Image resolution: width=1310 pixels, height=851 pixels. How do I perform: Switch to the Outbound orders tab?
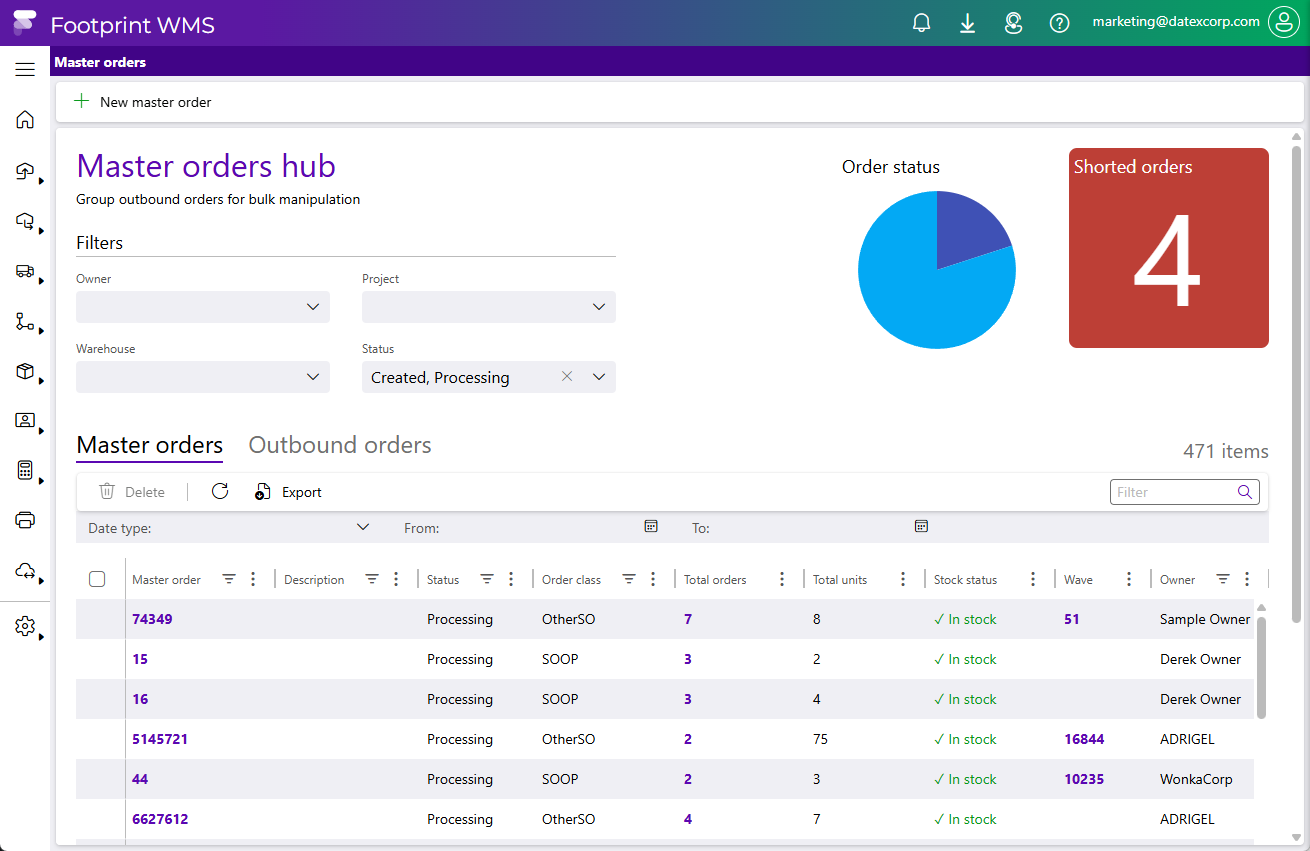tap(340, 445)
